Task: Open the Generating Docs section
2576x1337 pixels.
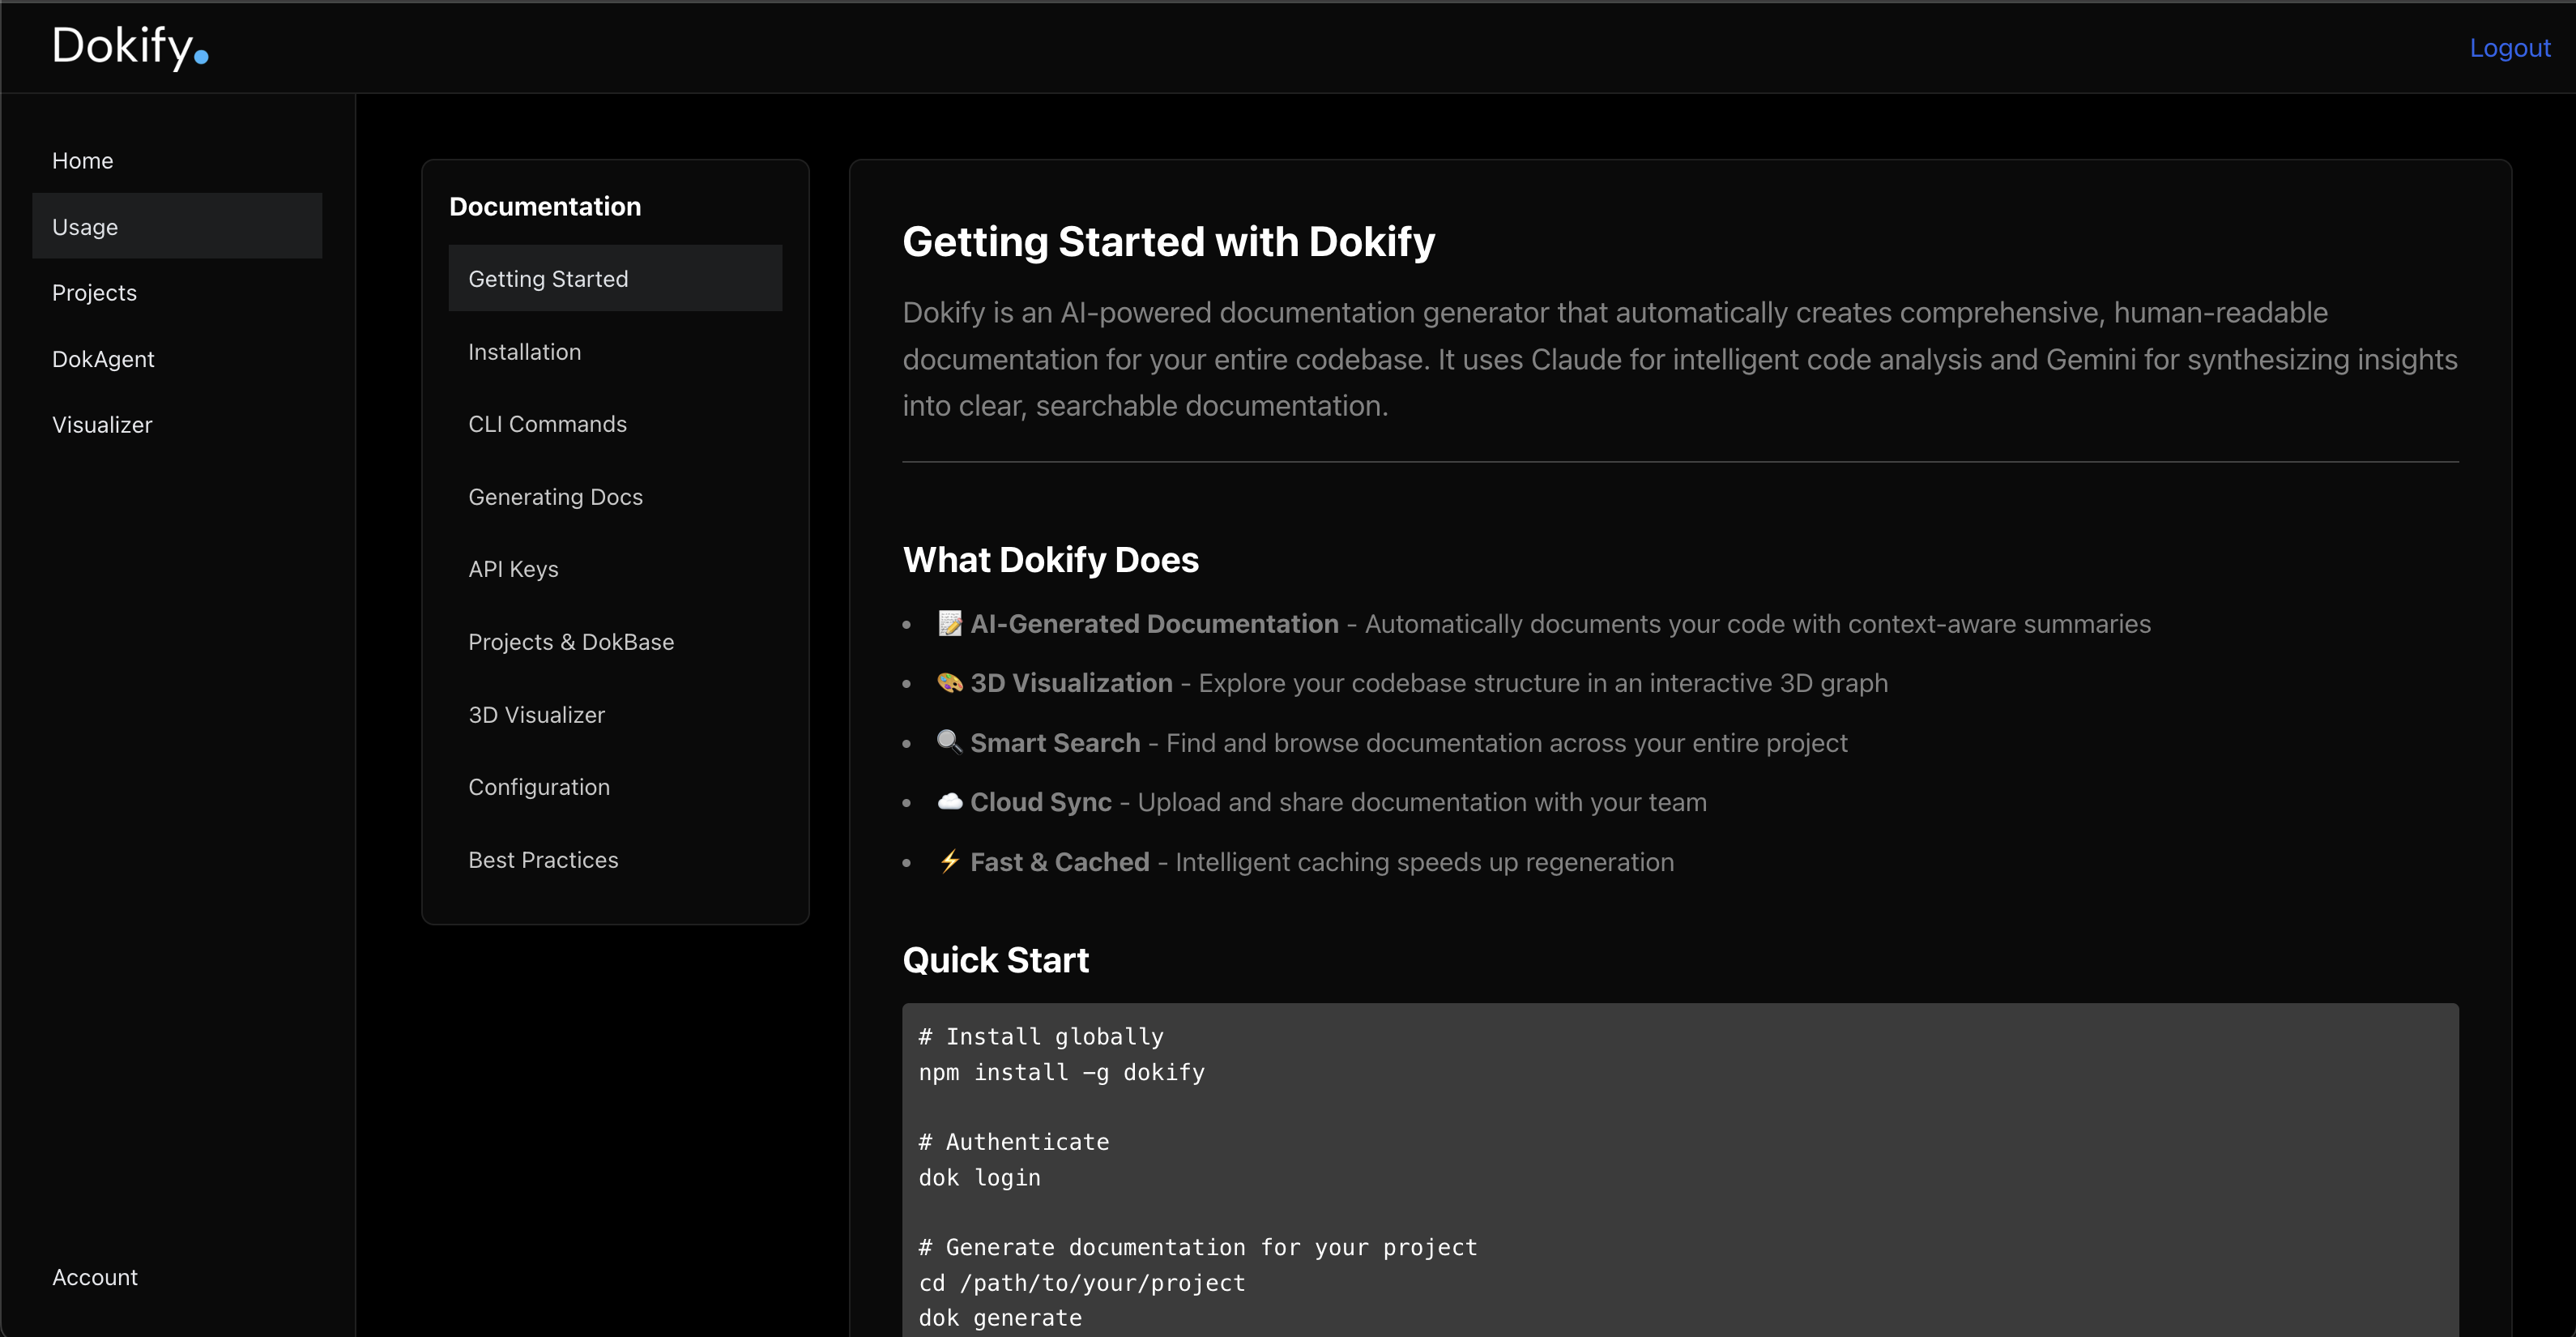Action: (x=555, y=497)
